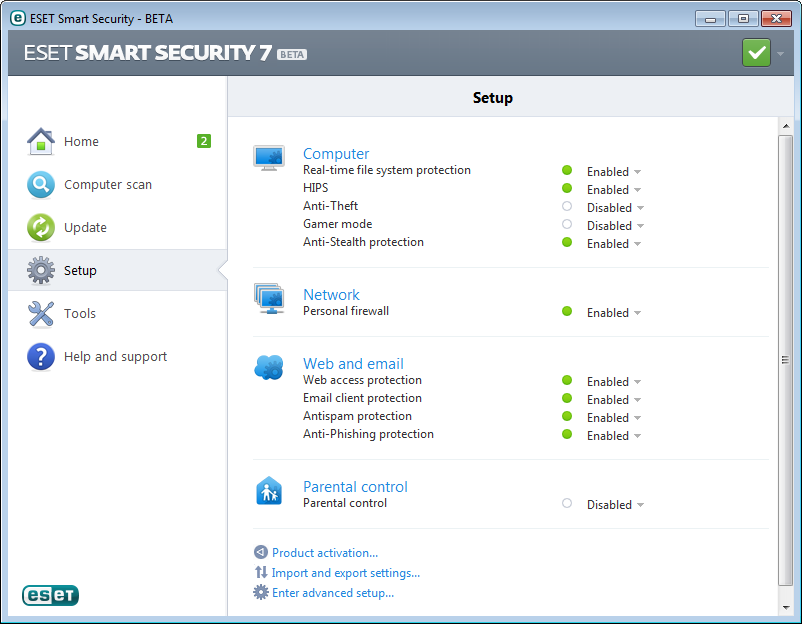Screen dimensions: 802x624
Task: Click the Parental control family icon
Action: point(269,491)
